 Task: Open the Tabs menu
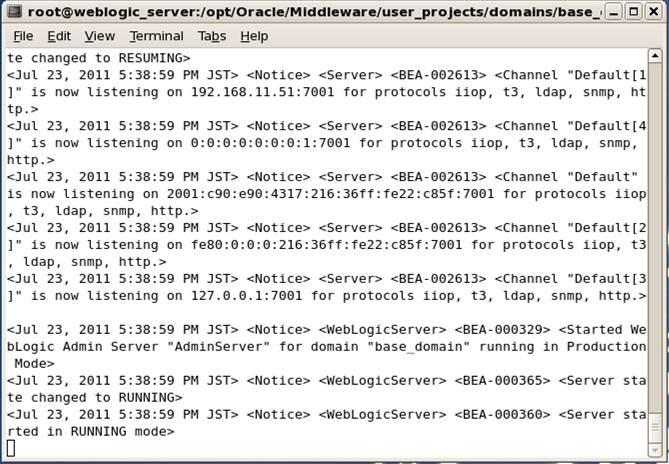[x=212, y=36]
